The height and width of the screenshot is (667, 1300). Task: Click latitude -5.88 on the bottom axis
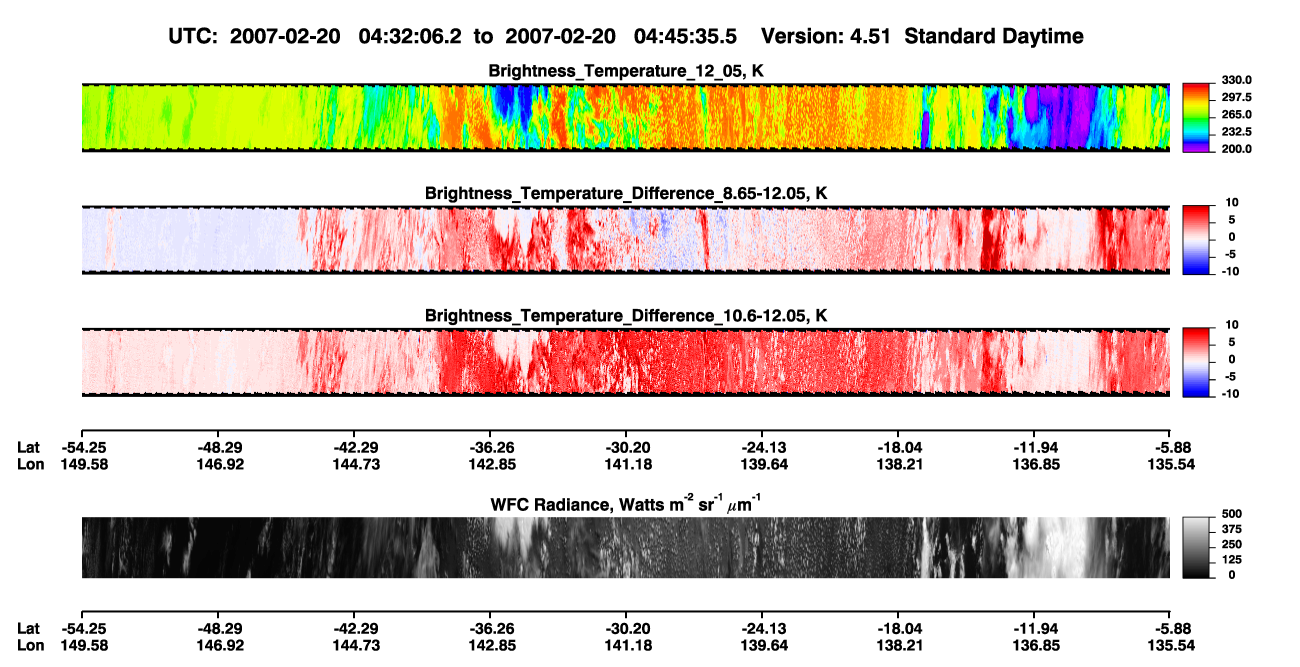1173,628
